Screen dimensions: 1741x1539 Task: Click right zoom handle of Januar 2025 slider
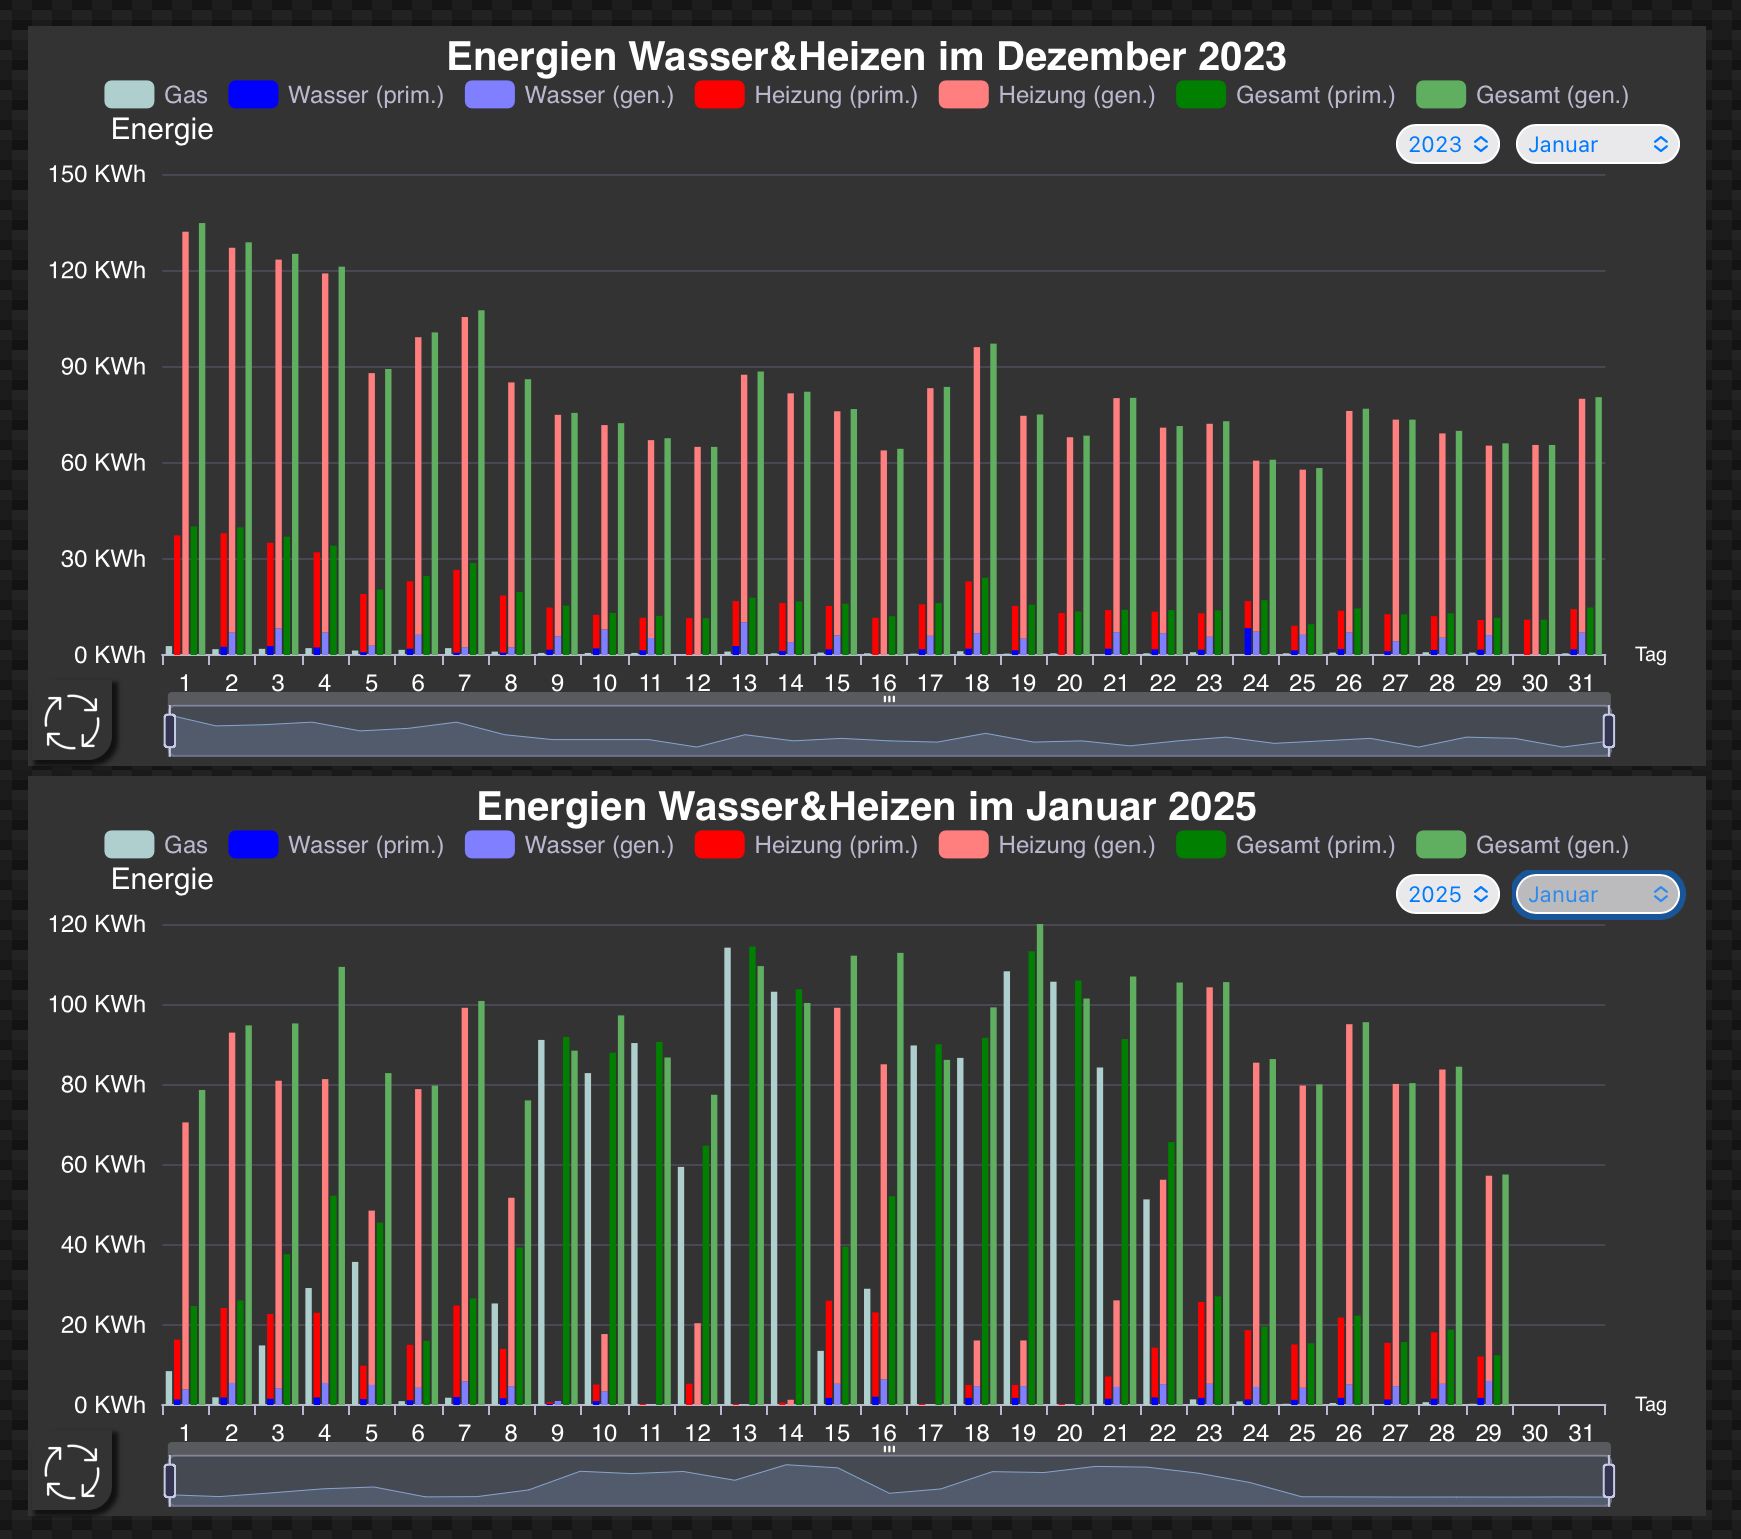click(1608, 1481)
